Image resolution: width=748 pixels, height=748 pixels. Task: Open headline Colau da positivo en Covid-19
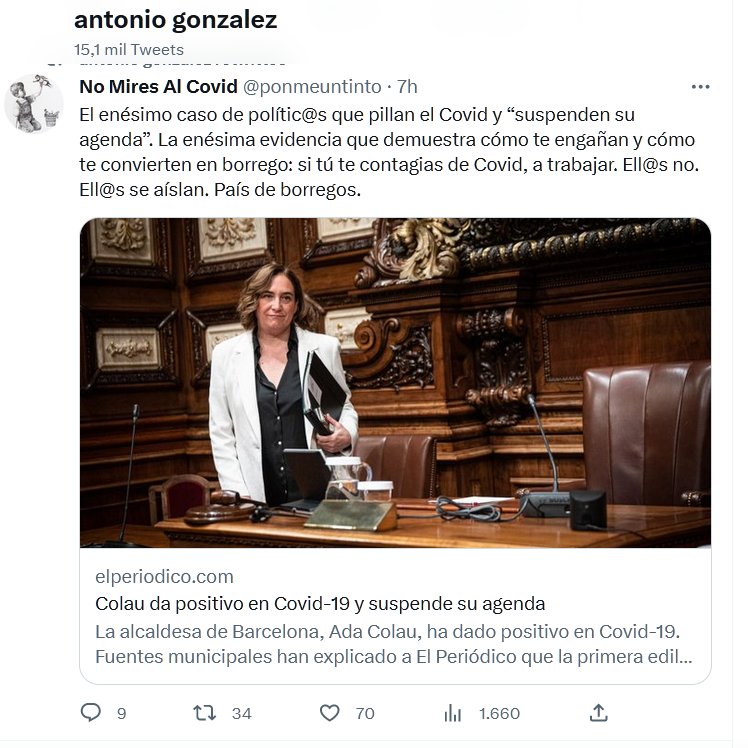coord(320,604)
